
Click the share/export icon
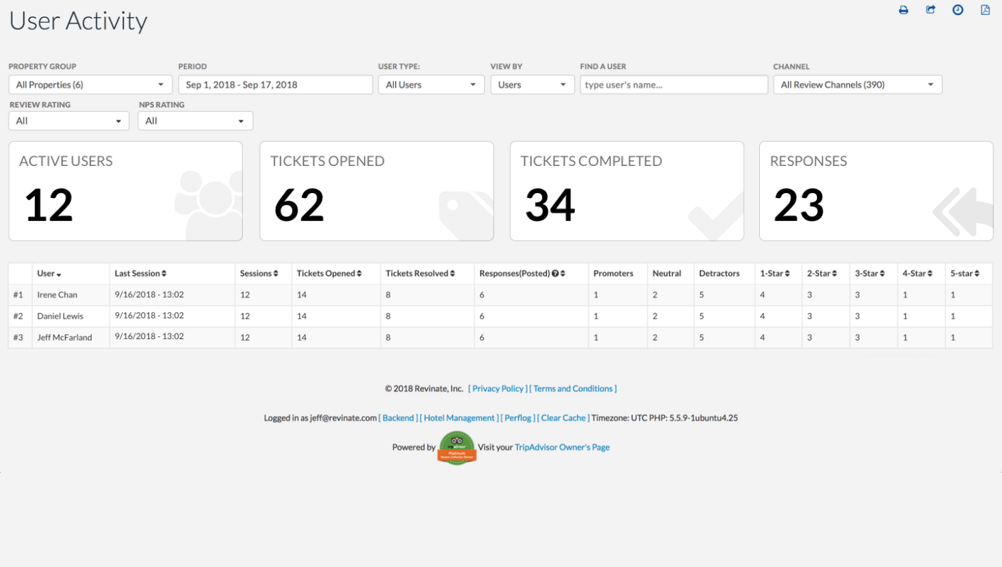930,10
